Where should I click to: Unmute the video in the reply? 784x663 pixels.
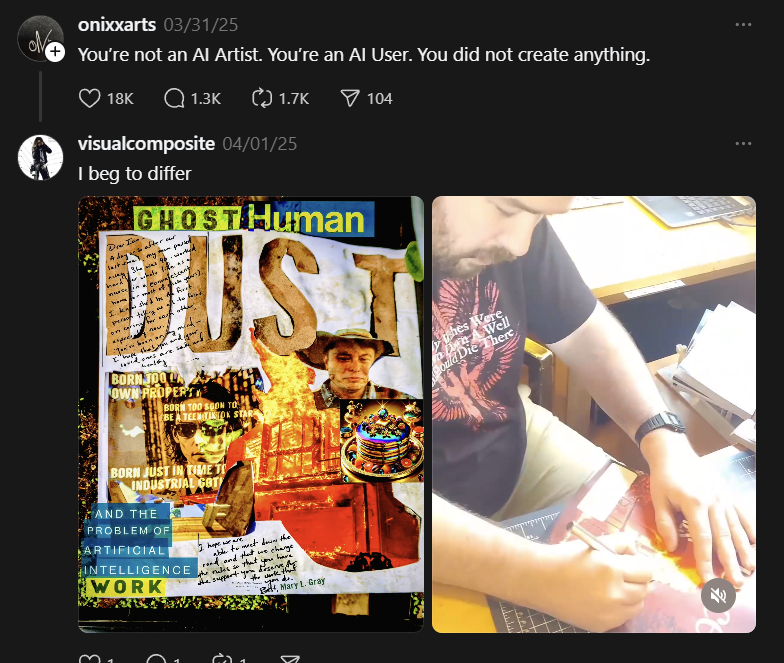coord(718,595)
